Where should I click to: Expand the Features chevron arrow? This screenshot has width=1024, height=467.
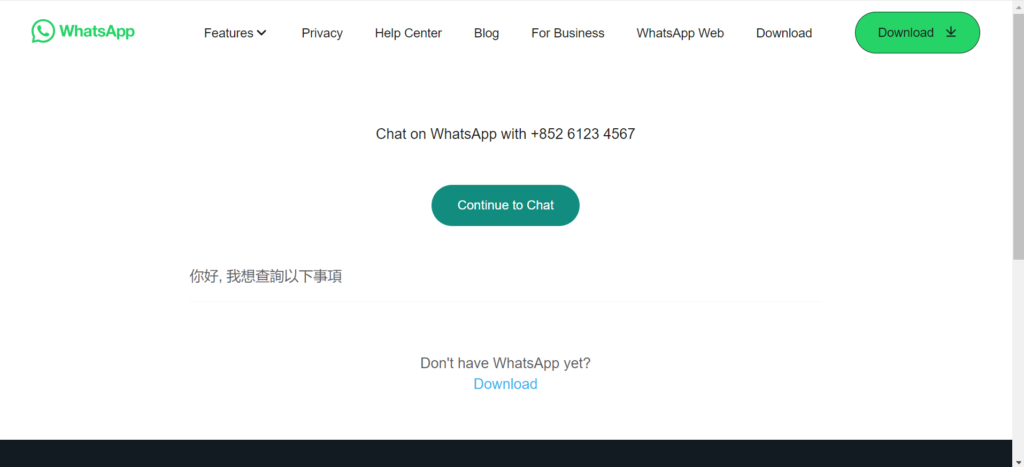point(262,33)
